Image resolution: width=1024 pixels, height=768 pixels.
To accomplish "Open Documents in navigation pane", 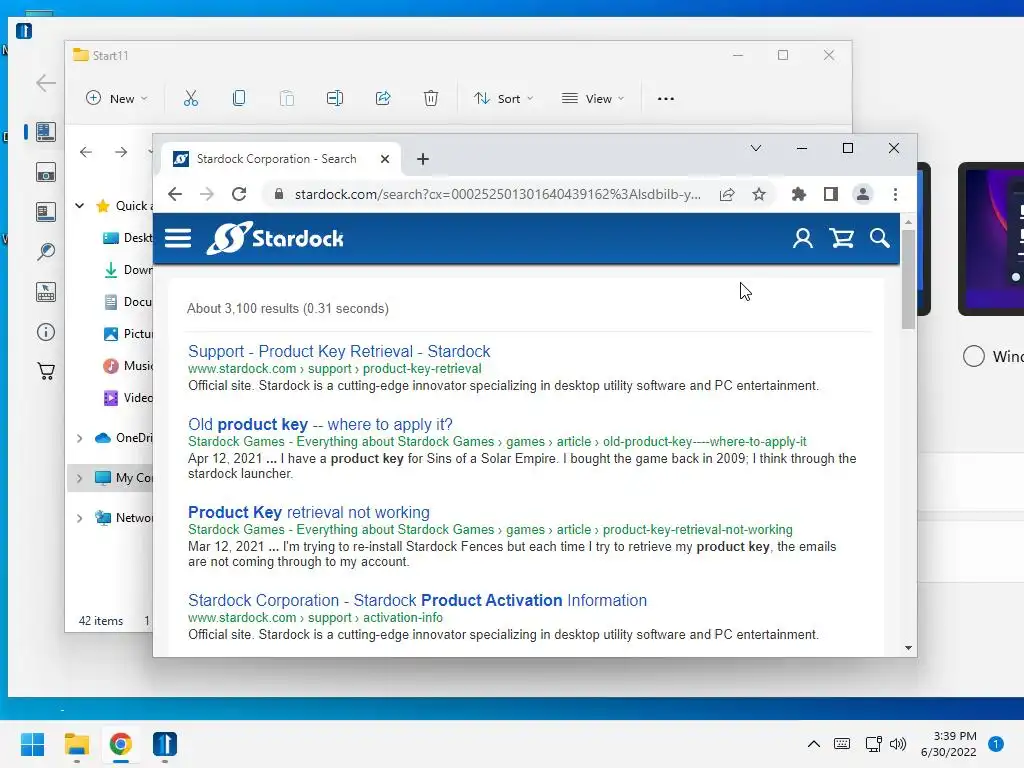I will click(x=128, y=302).
